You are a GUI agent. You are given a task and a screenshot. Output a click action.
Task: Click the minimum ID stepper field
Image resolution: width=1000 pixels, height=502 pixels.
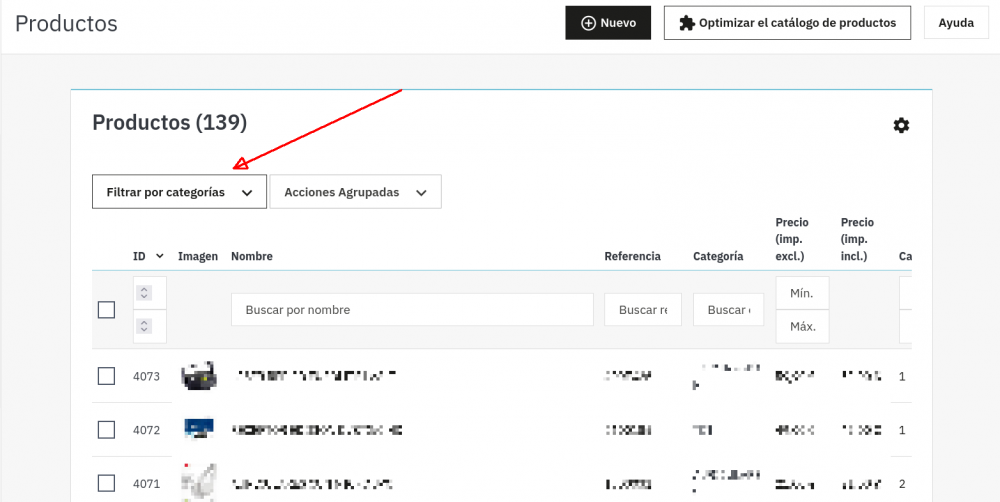pos(150,293)
